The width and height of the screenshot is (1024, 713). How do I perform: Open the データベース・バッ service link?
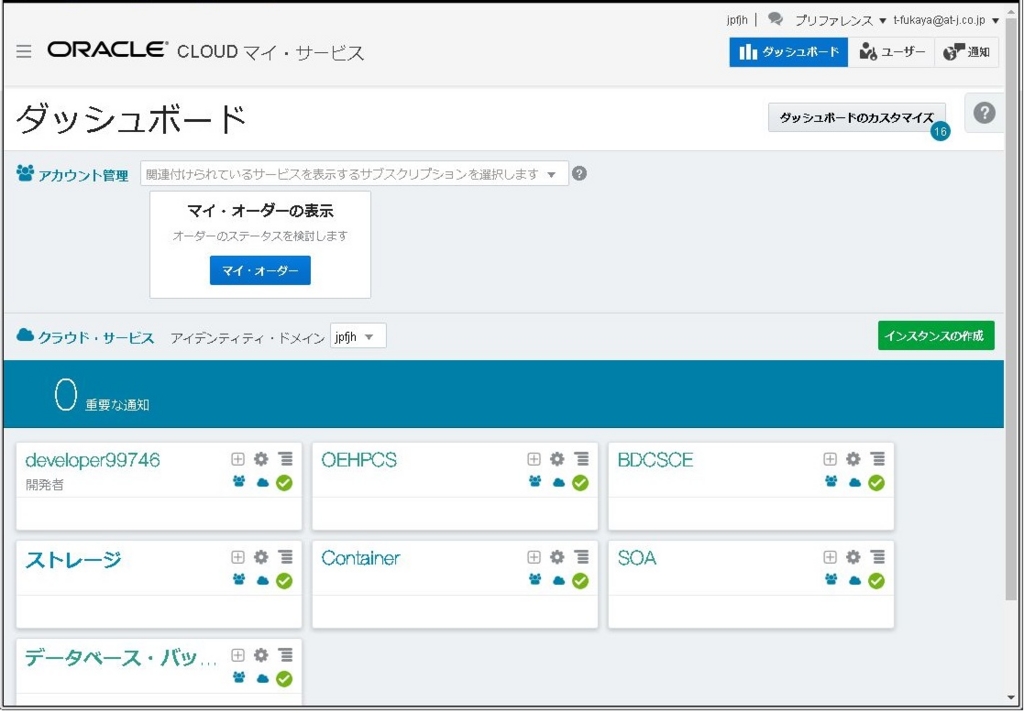[x=121, y=658]
